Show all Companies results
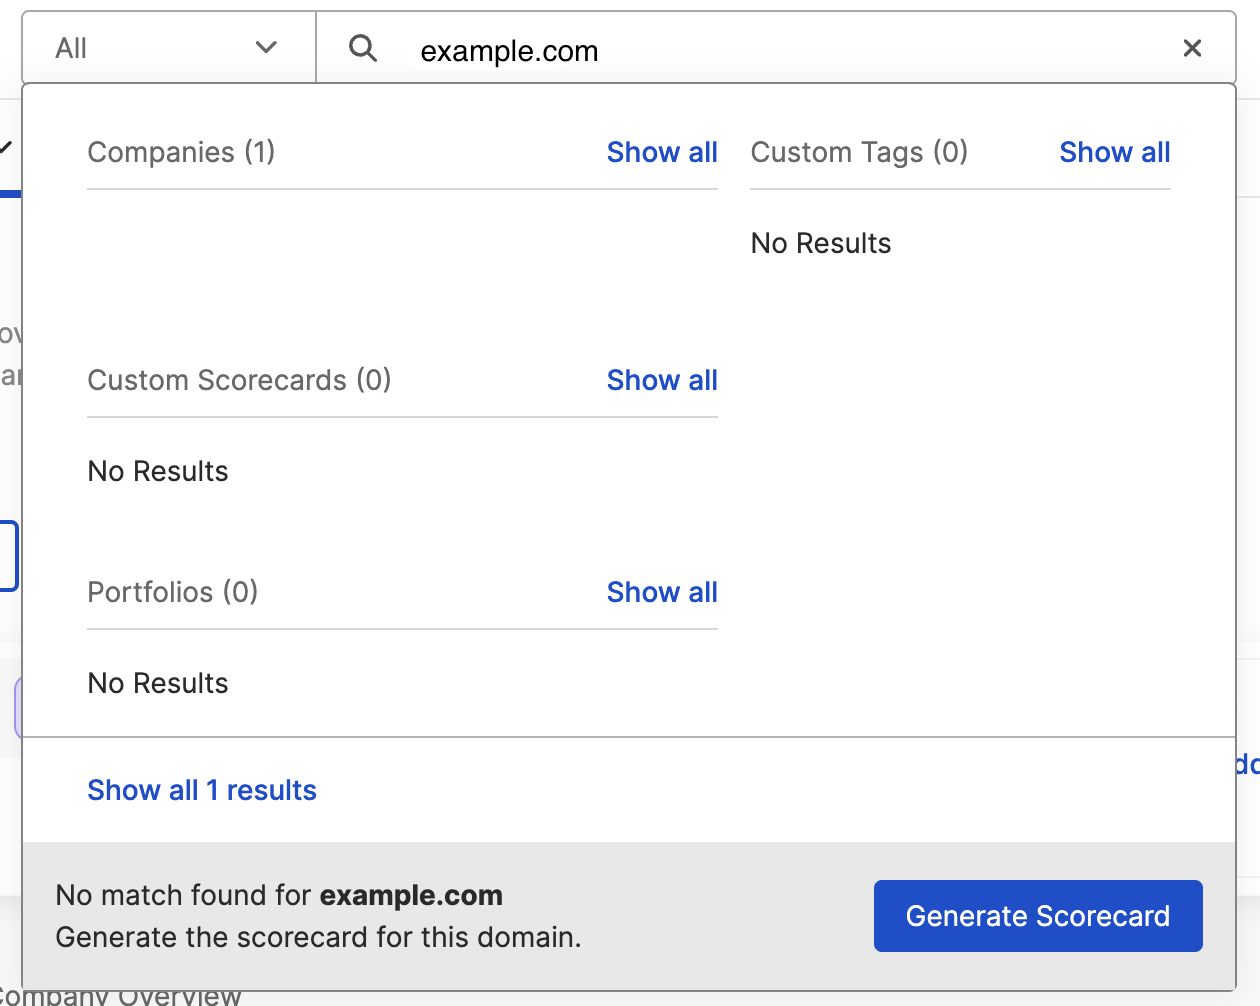 662,152
